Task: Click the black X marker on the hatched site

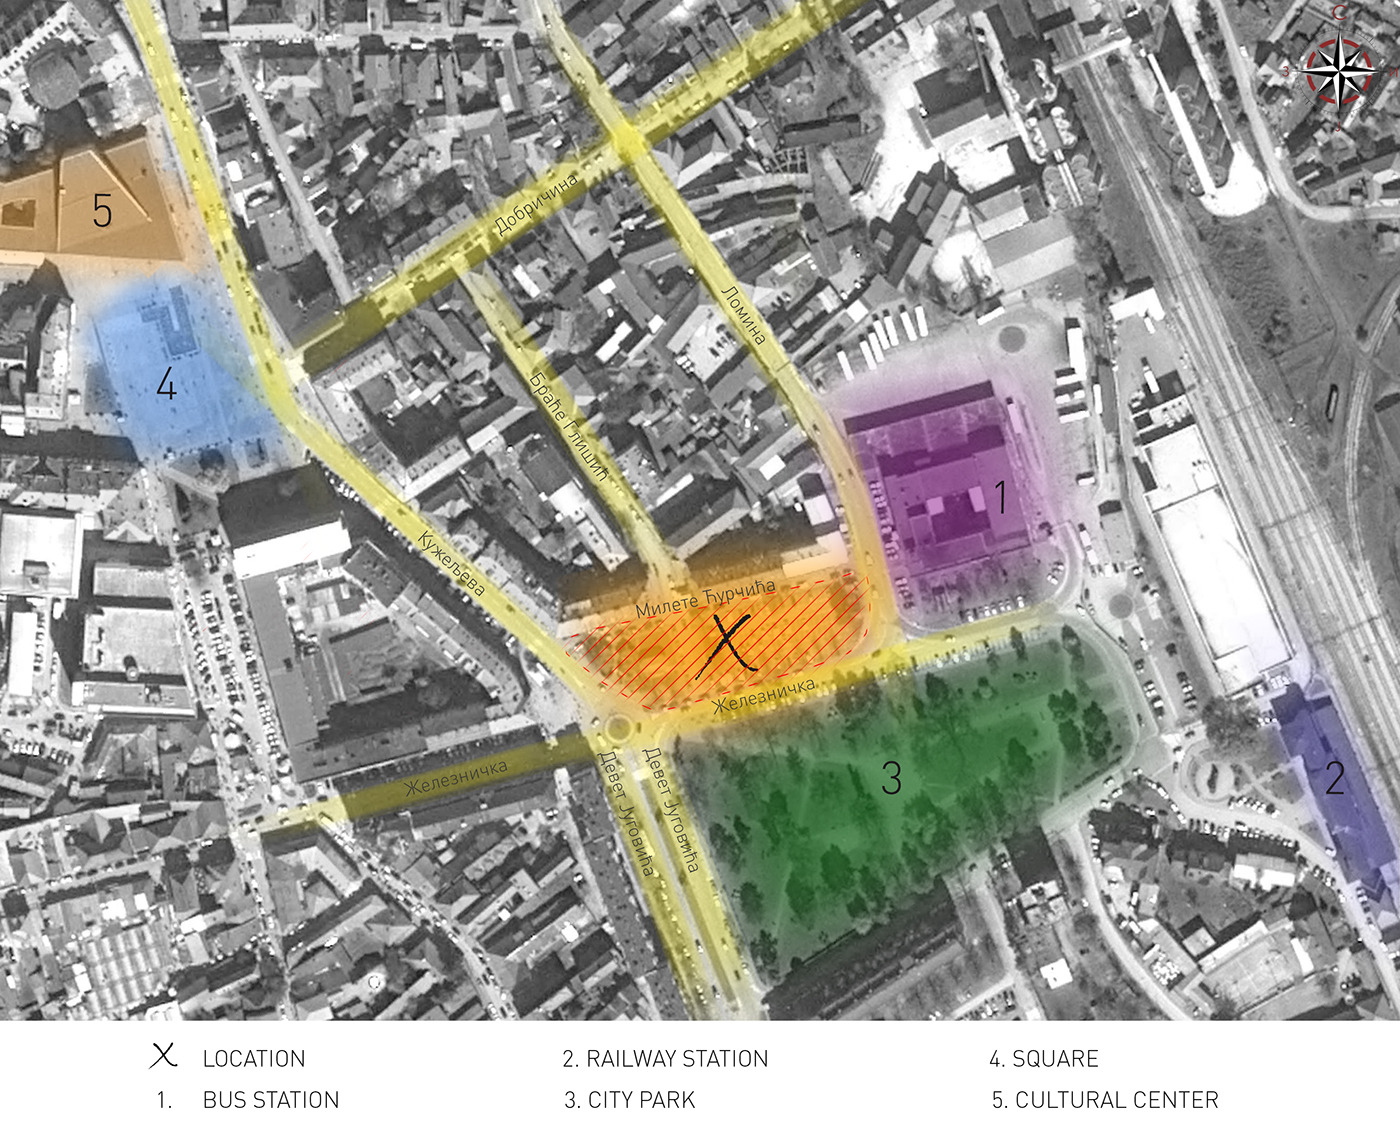Action: pos(729,643)
